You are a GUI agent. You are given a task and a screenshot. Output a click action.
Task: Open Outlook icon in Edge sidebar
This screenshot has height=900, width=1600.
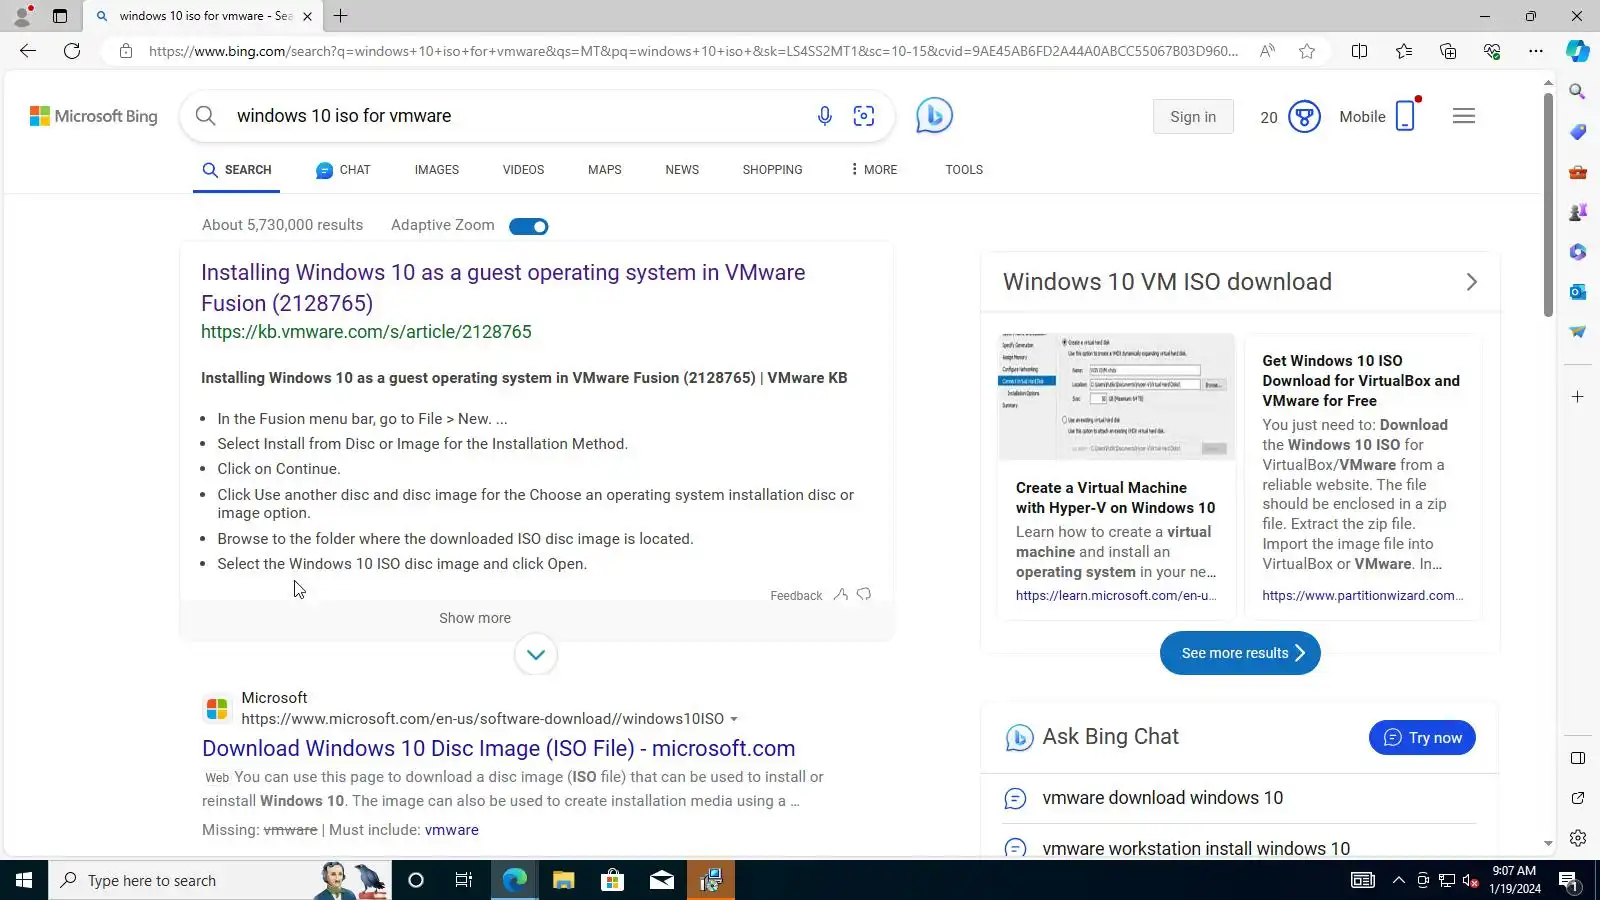click(x=1578, y=292)
